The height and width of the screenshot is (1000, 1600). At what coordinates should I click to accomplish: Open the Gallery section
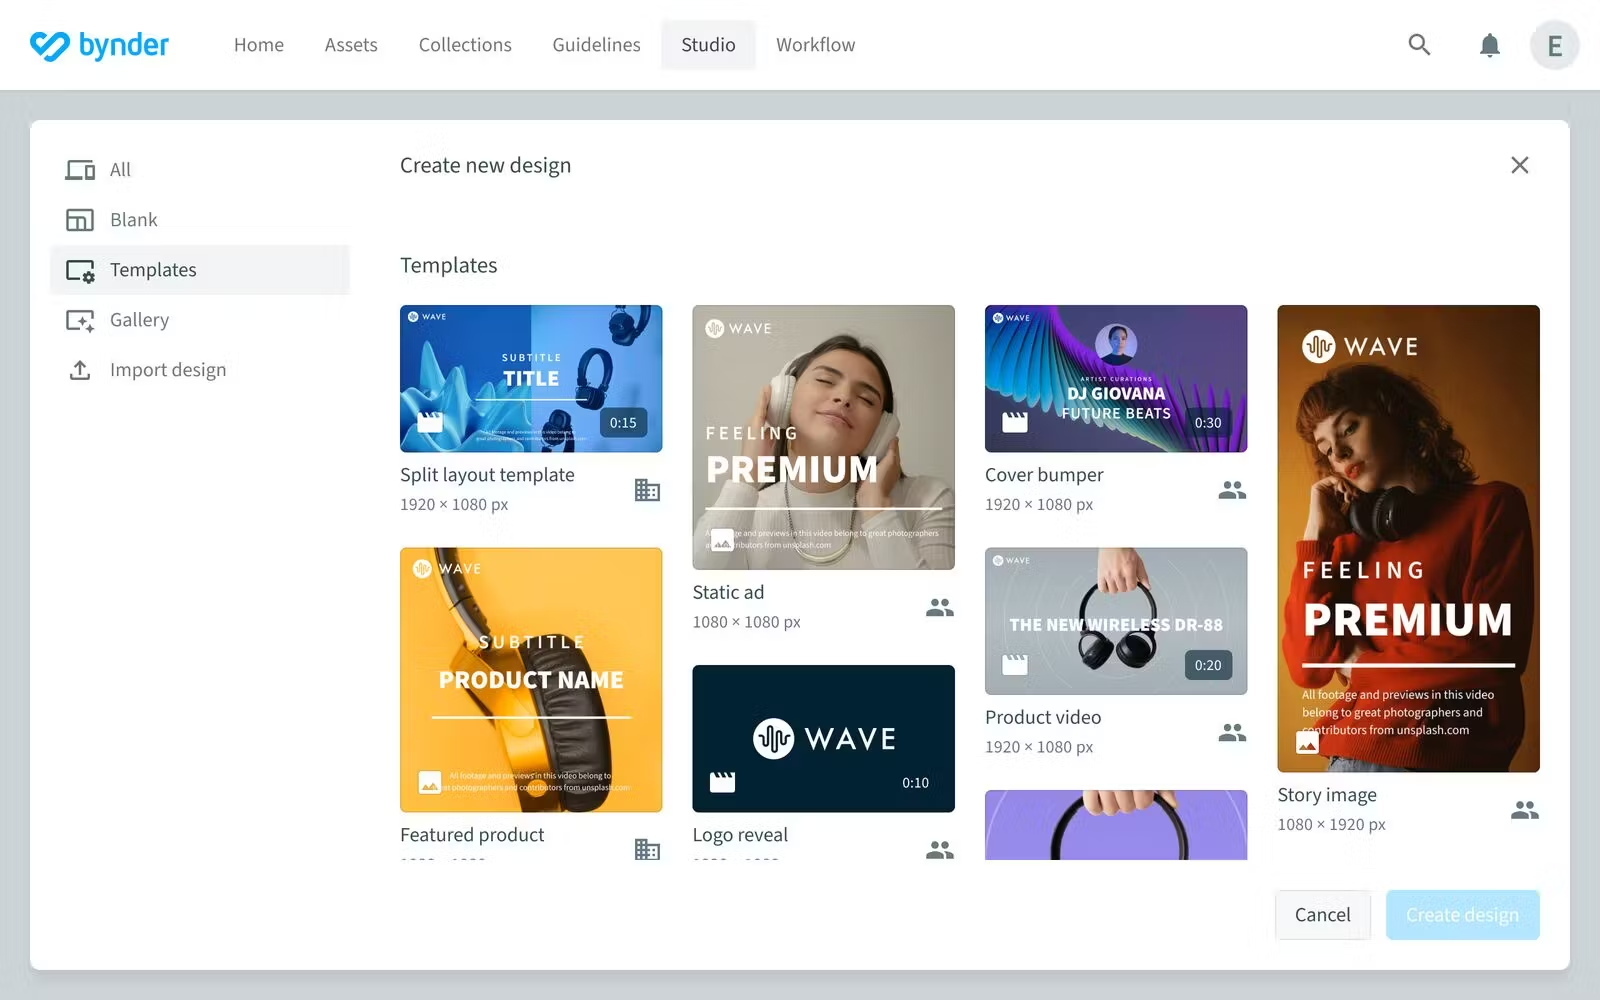coord(139,320)
